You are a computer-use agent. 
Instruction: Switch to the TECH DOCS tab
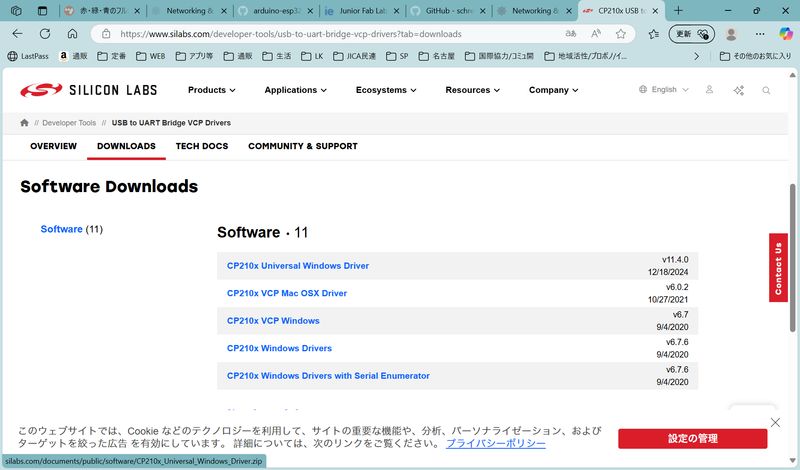pos(202,146)
